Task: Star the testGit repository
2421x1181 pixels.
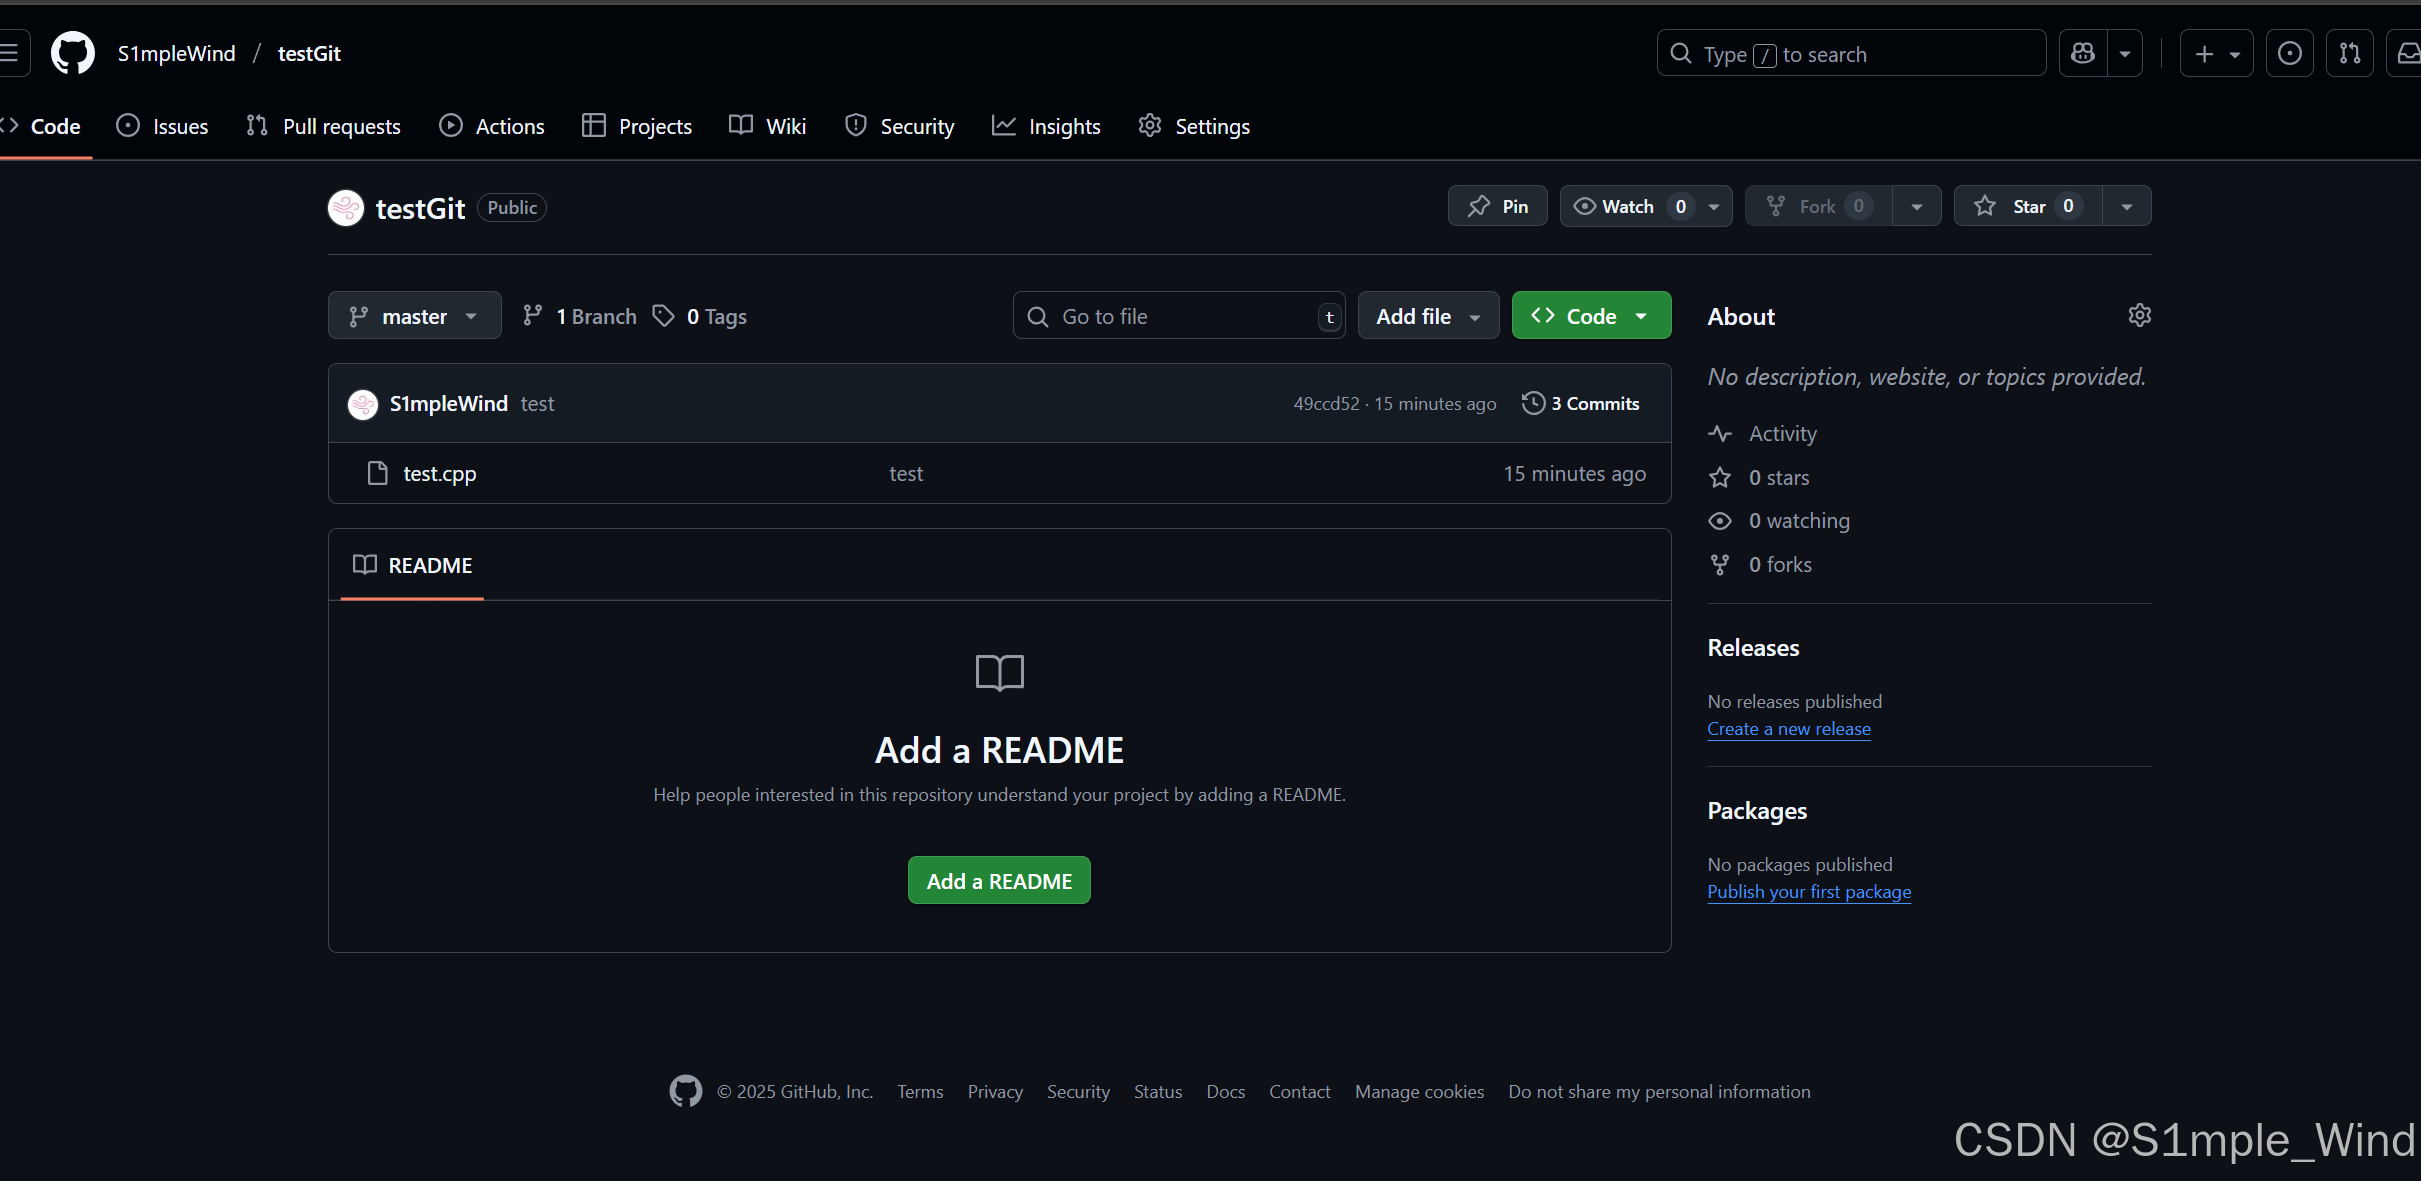Action: [2028, 206]
